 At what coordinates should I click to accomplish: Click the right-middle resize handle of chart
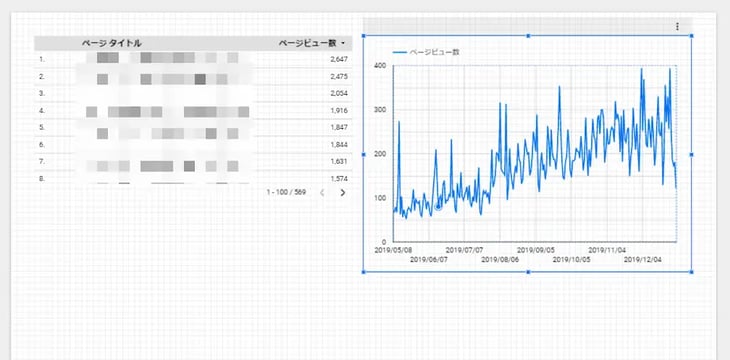[x=691, y=154]
